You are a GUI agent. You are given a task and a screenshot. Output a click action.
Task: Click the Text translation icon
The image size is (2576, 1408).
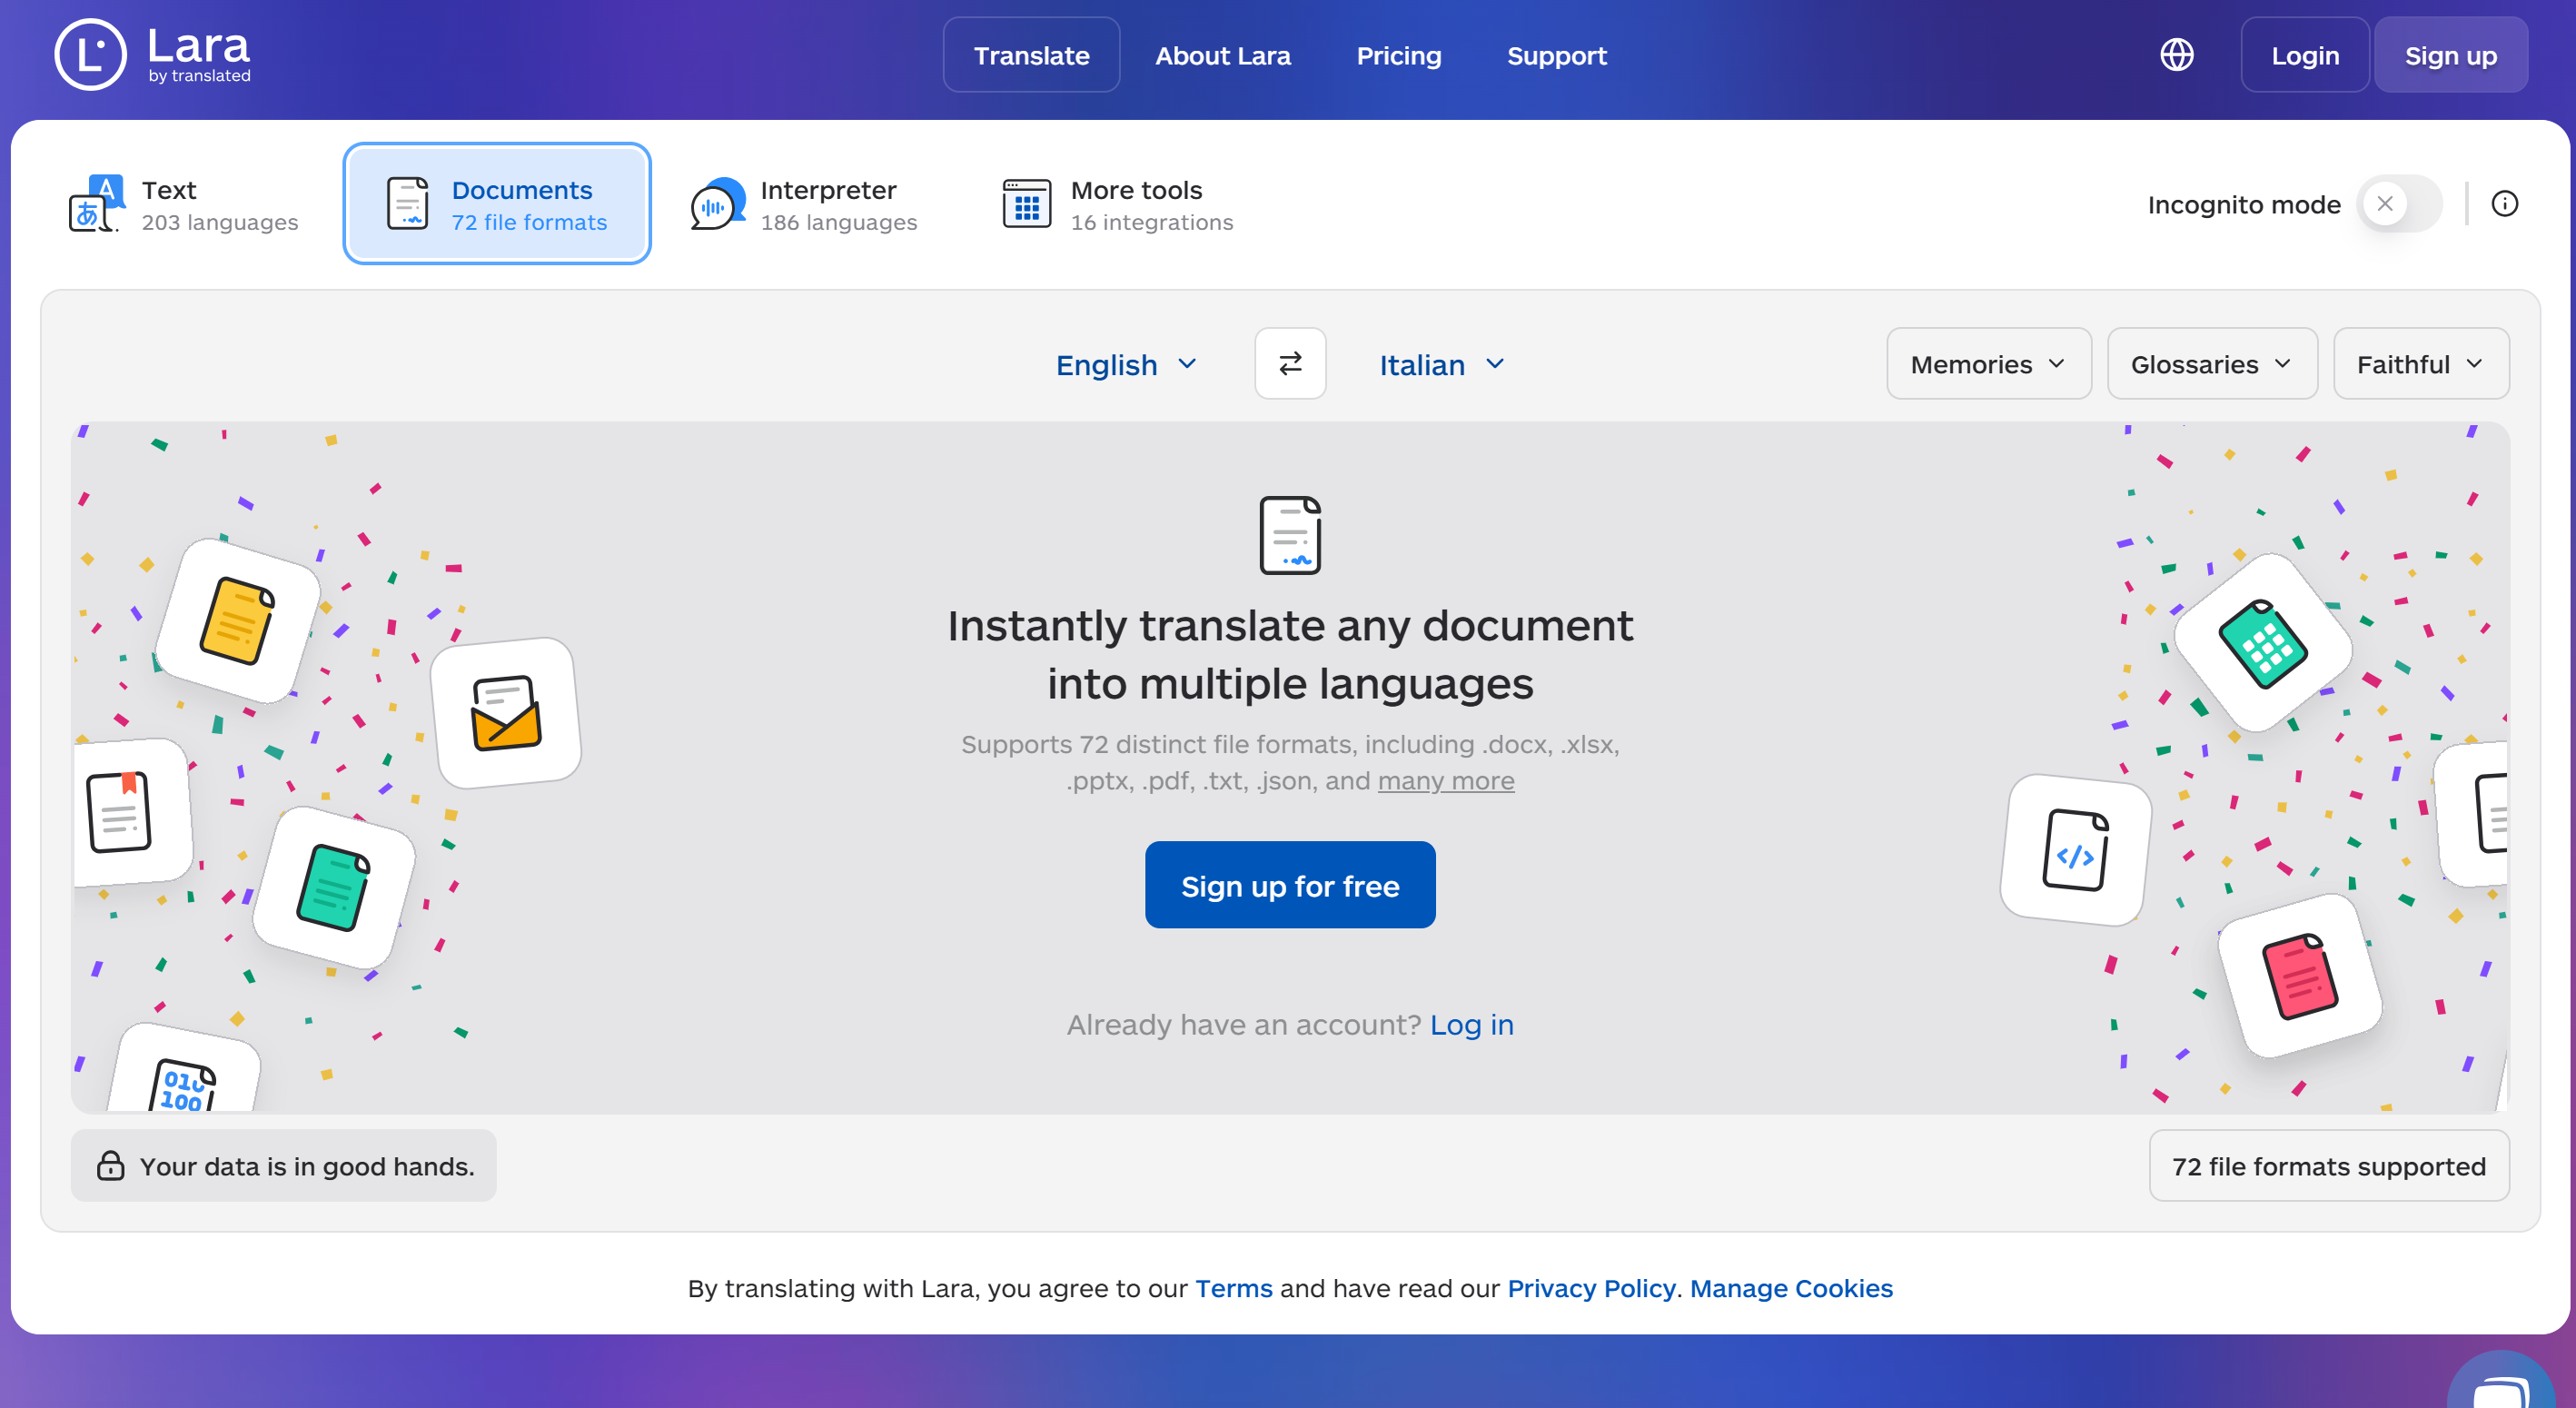96,204
